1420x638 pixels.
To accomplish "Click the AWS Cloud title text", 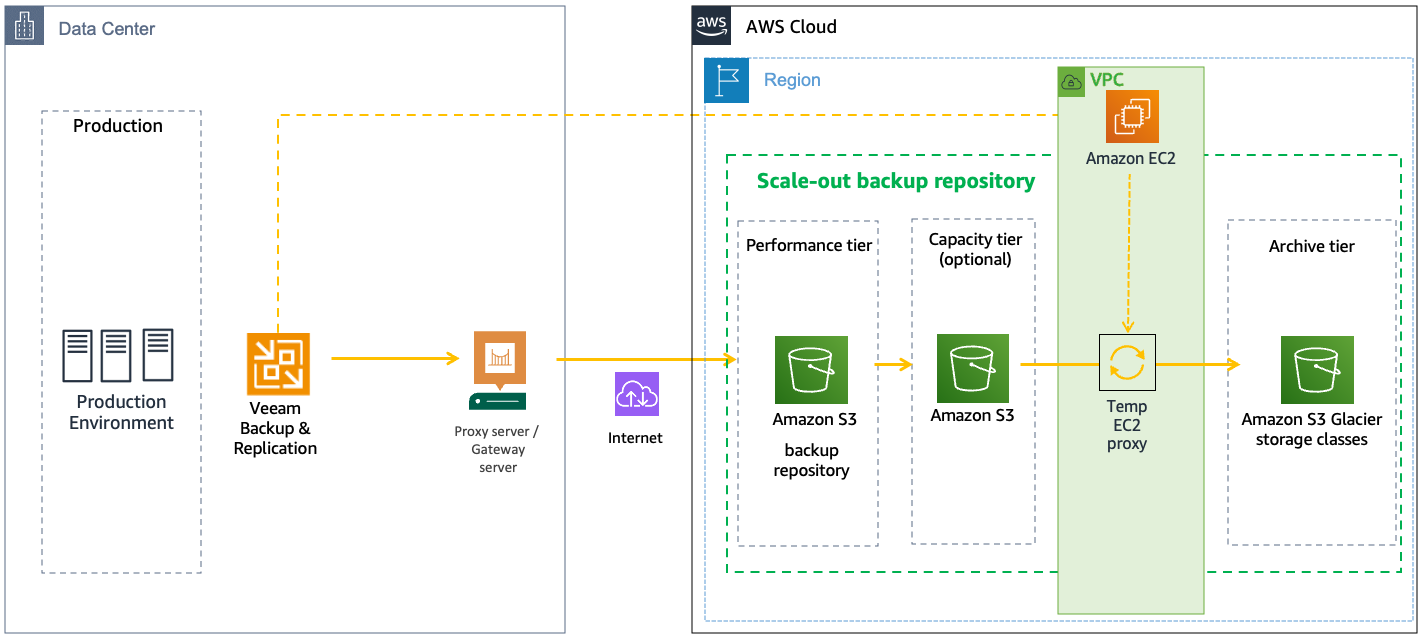I will [790, 26].
